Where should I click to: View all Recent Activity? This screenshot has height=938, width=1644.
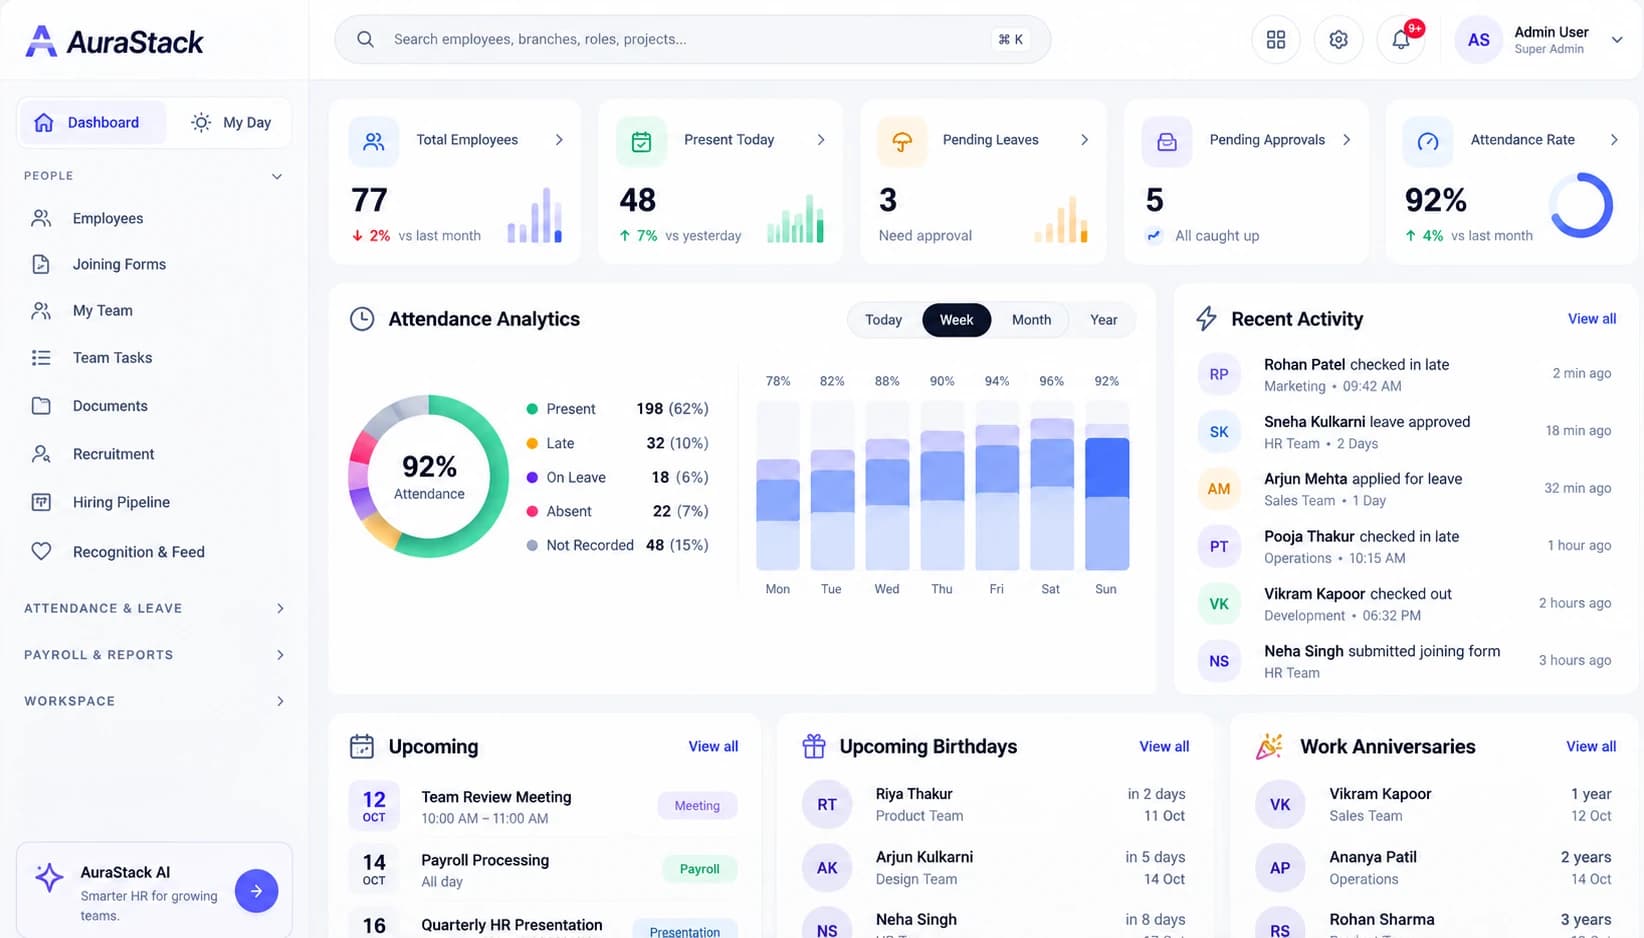pyautogui.click(x=1591, y=319)
